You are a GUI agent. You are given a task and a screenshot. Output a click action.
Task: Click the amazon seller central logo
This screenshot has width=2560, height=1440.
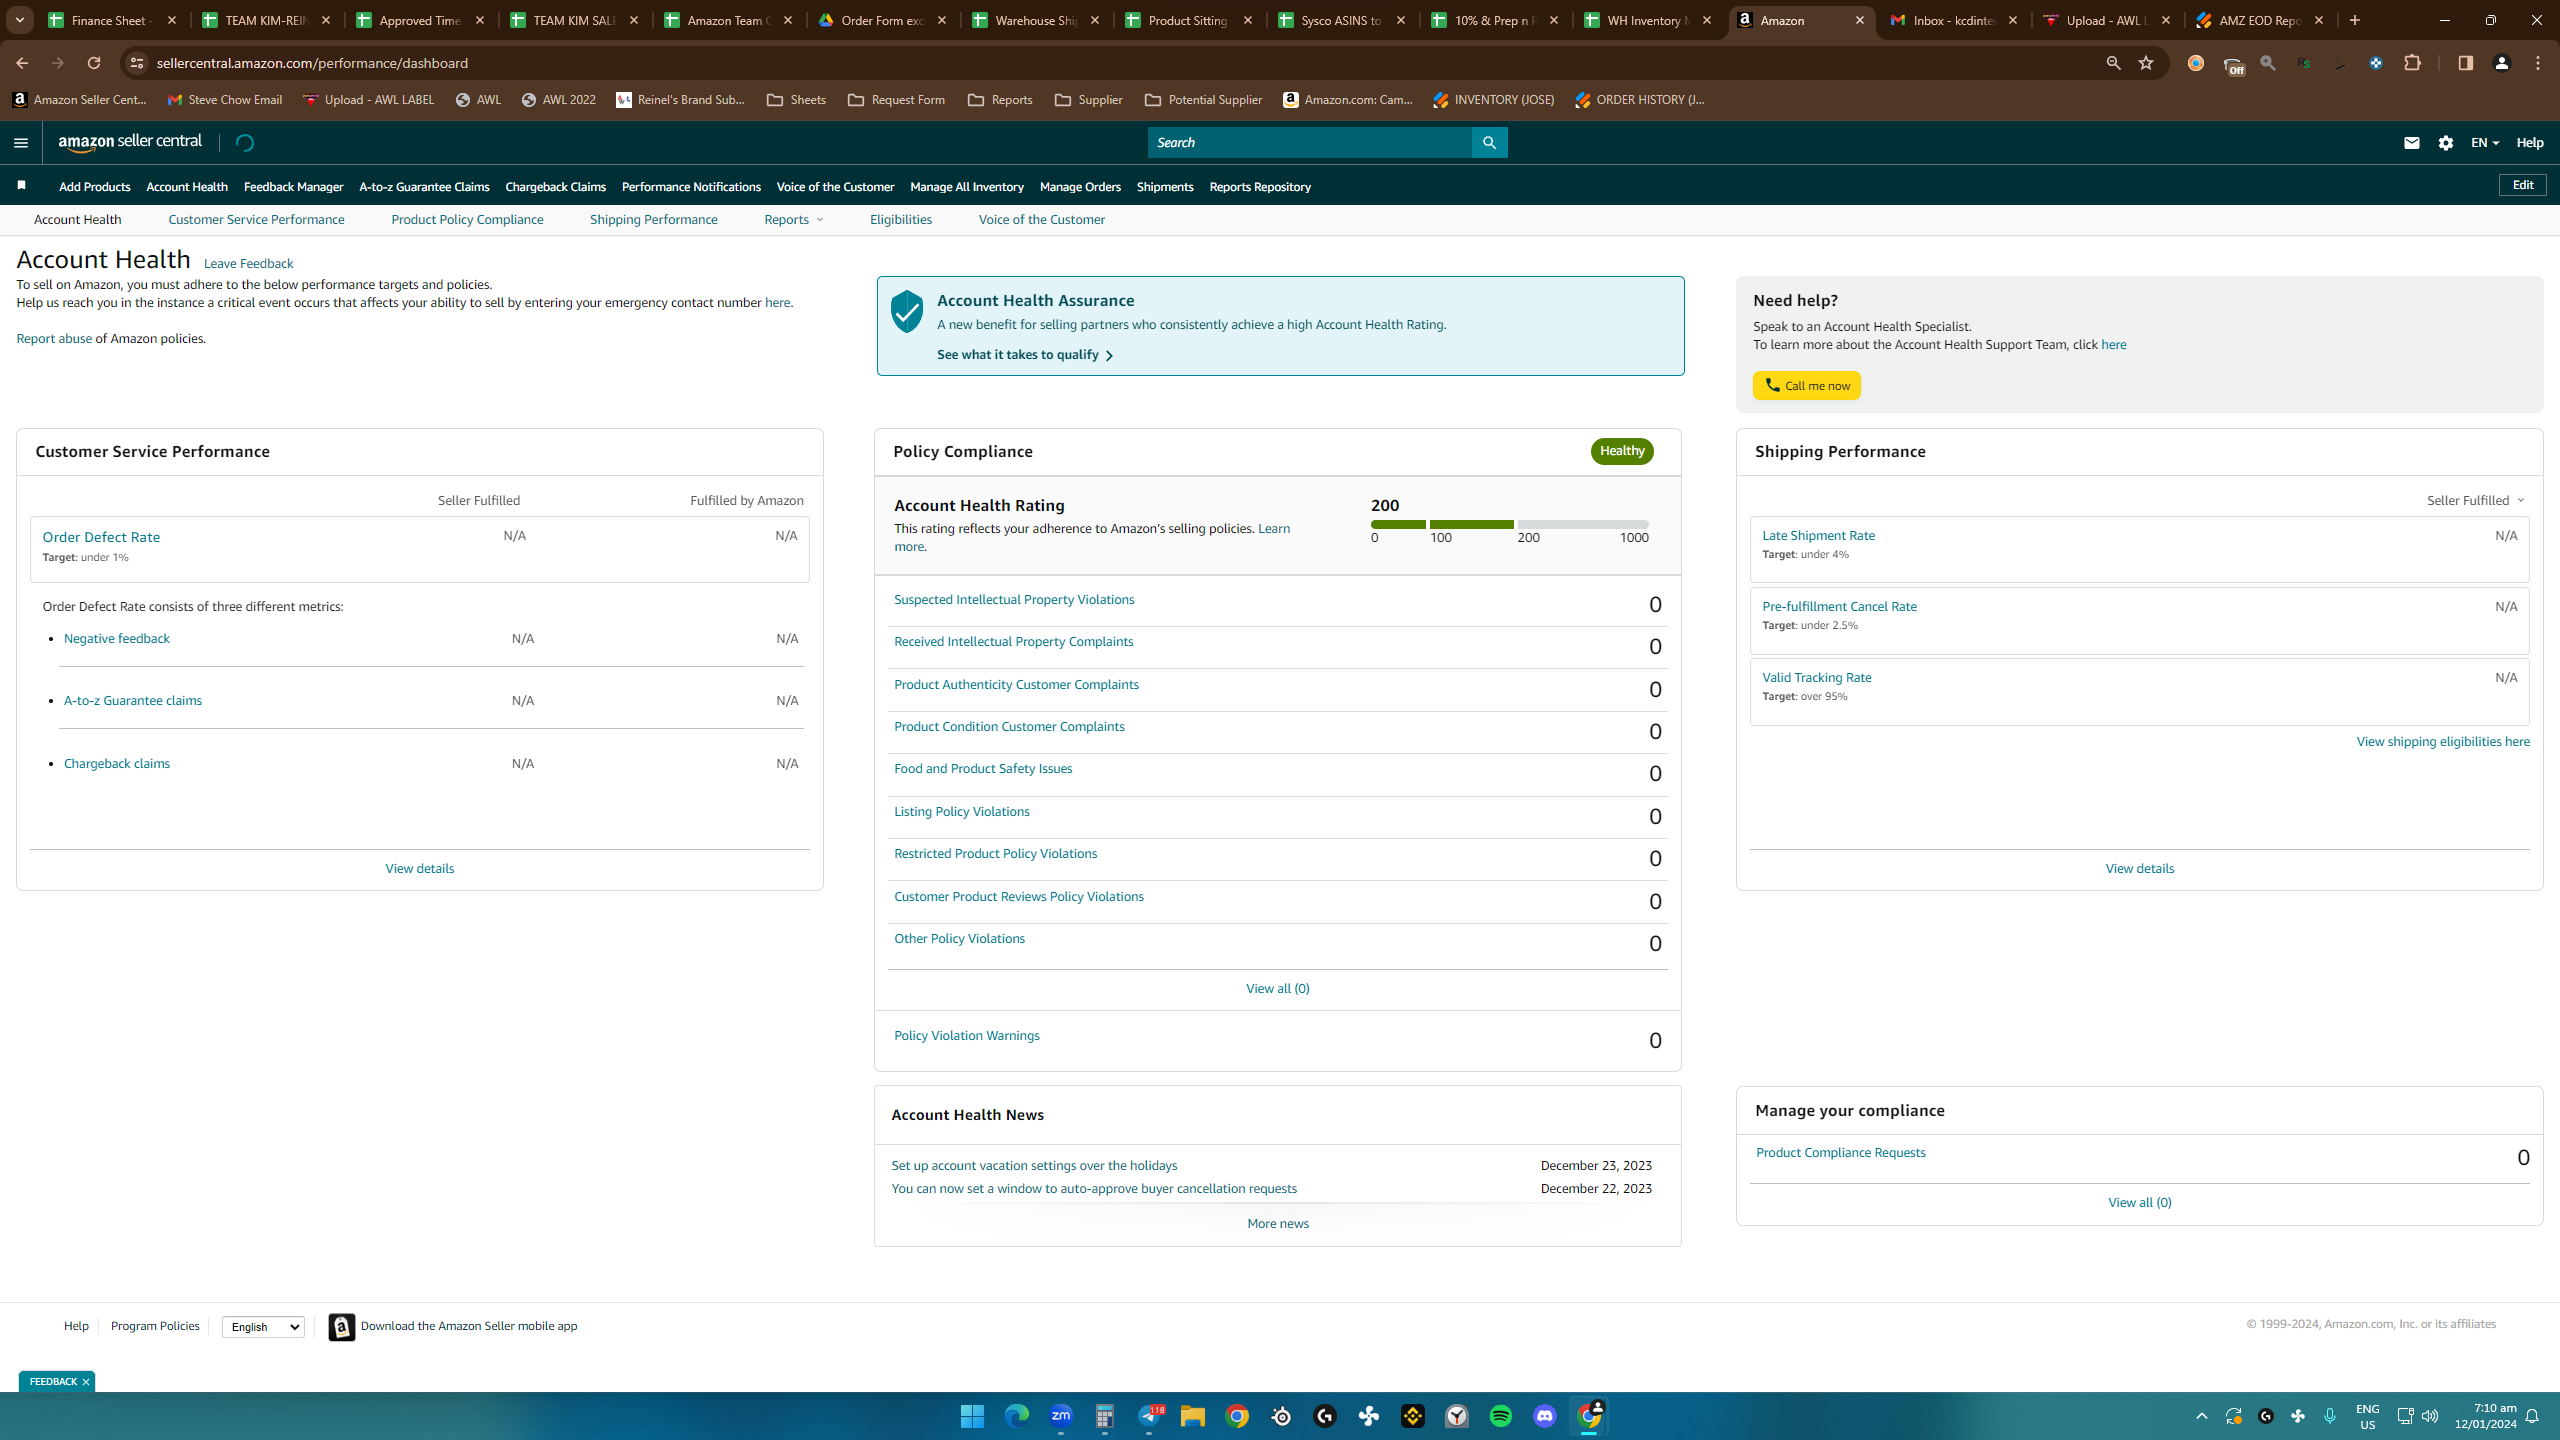click(130, 142)
